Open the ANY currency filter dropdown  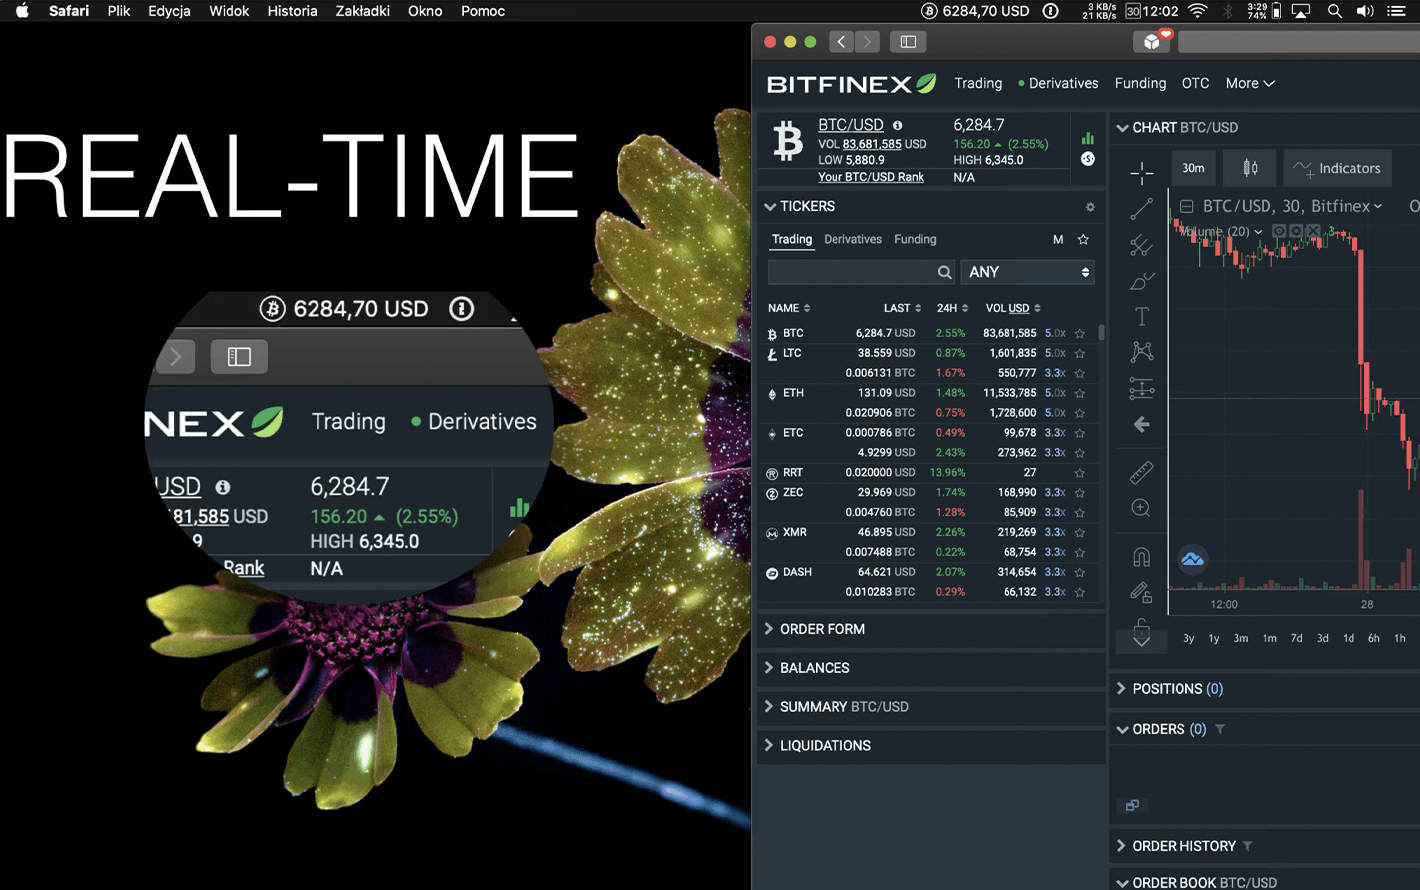[1027, 272]
